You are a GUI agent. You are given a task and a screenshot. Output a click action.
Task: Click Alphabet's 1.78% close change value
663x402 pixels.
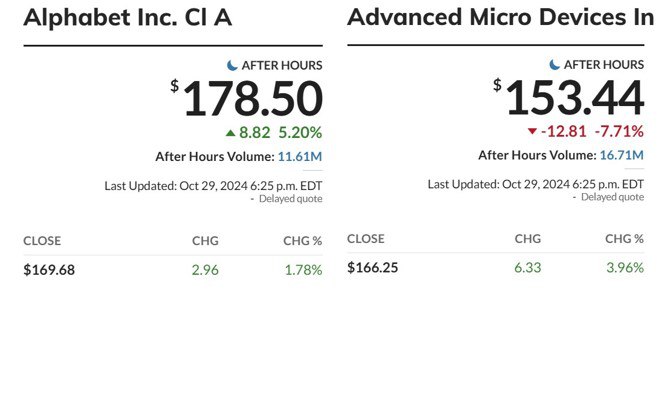pyautogui.click(x=303, y=270)
